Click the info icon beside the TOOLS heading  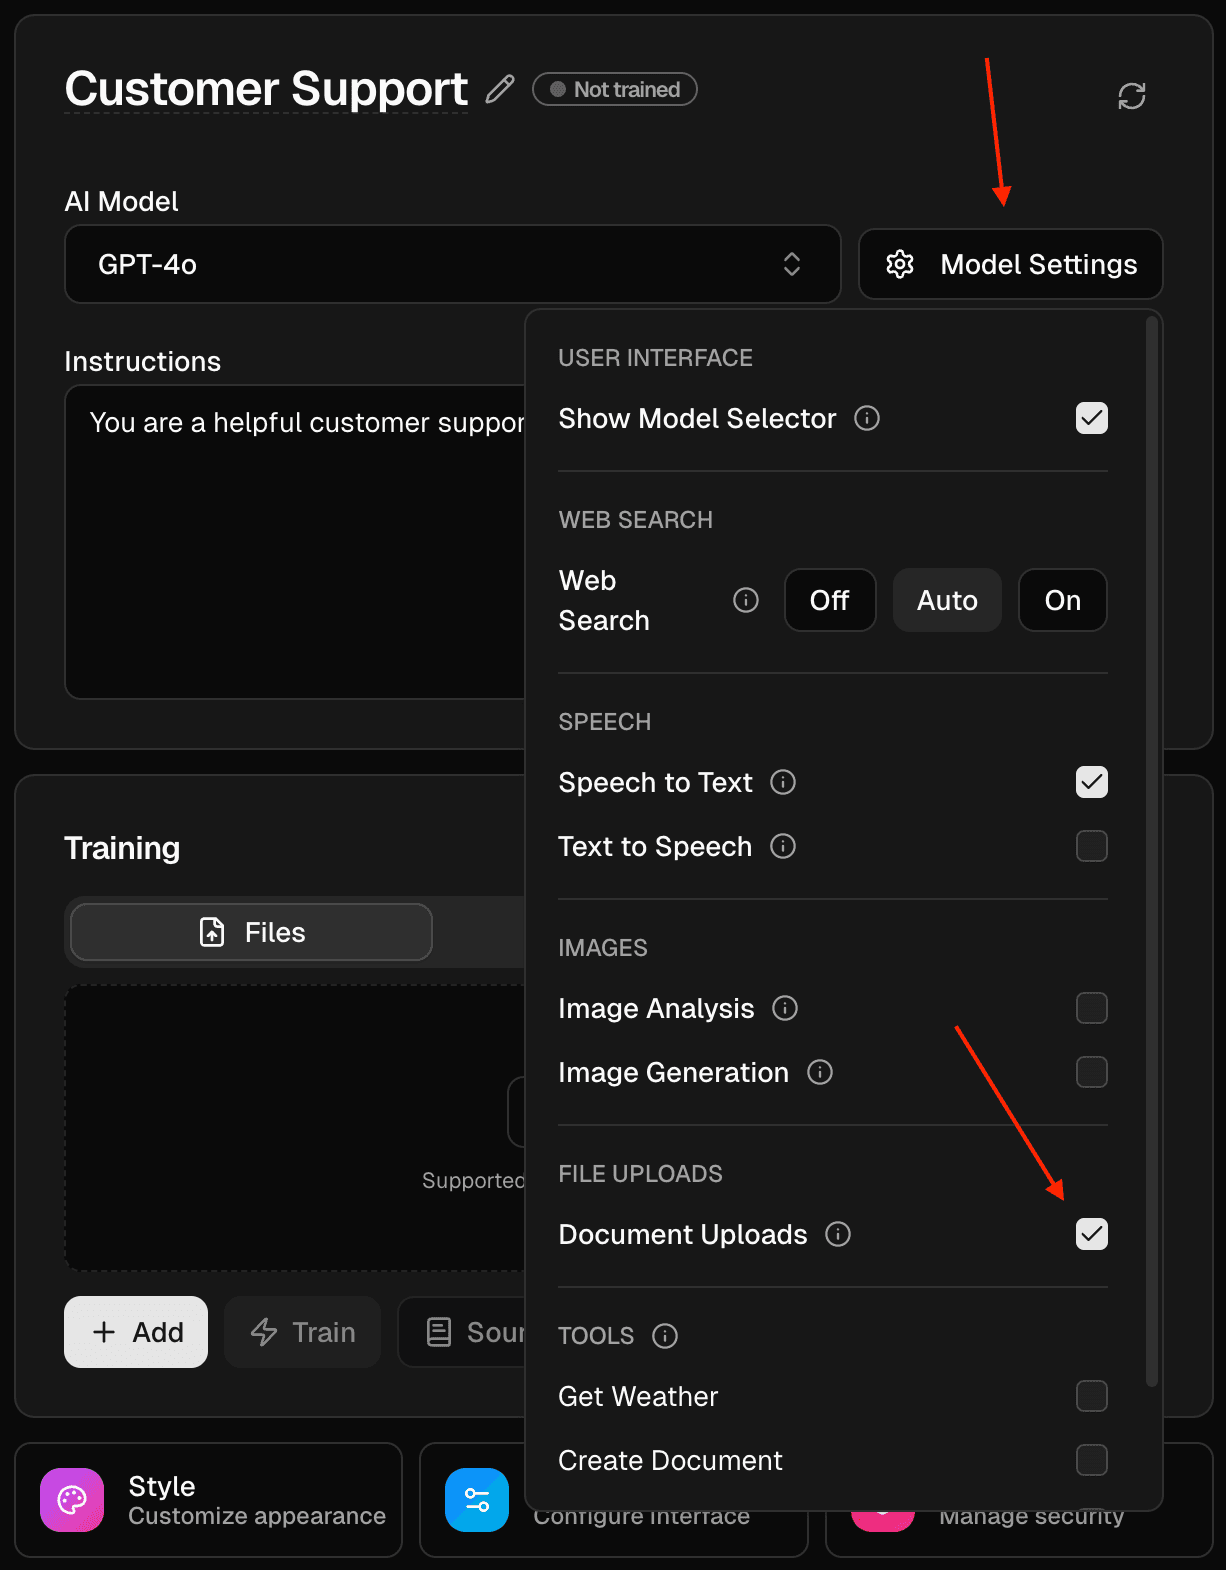[x=665, y=1336]
